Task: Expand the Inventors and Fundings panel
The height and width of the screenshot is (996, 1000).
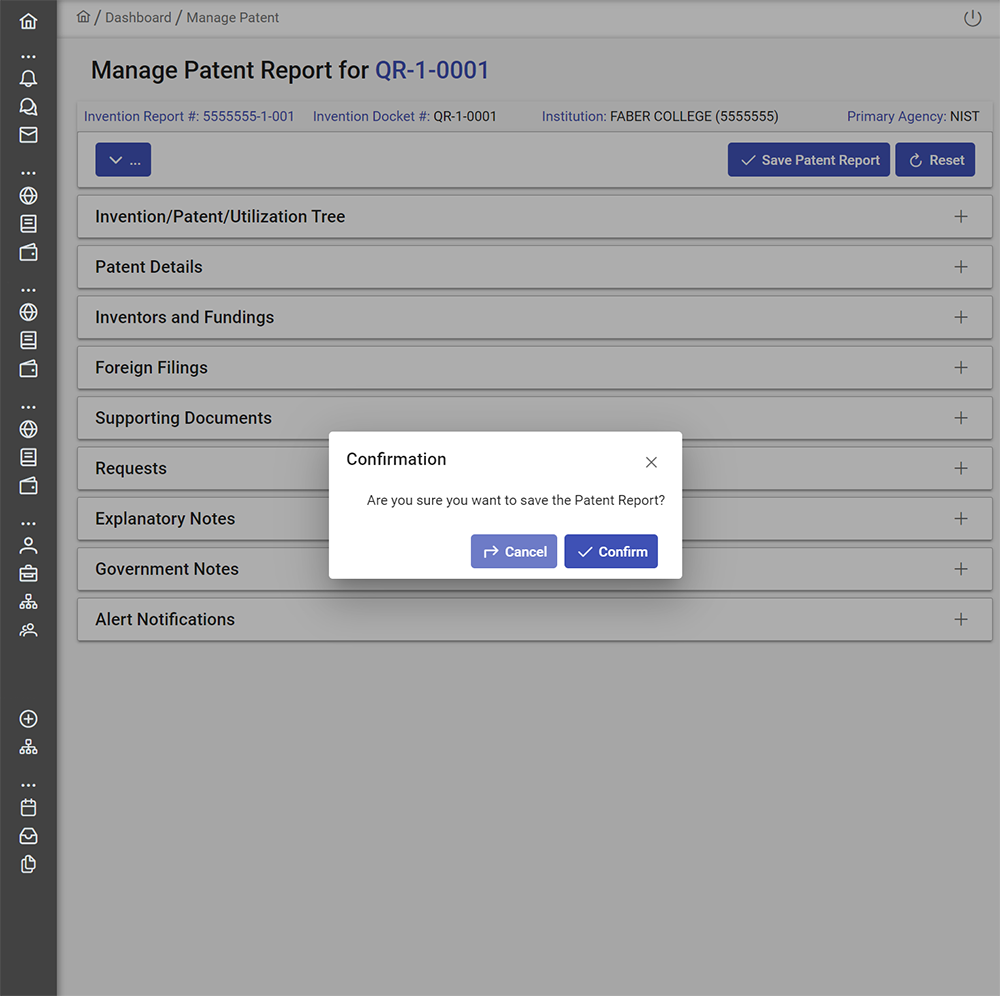Action: (960, 317)
